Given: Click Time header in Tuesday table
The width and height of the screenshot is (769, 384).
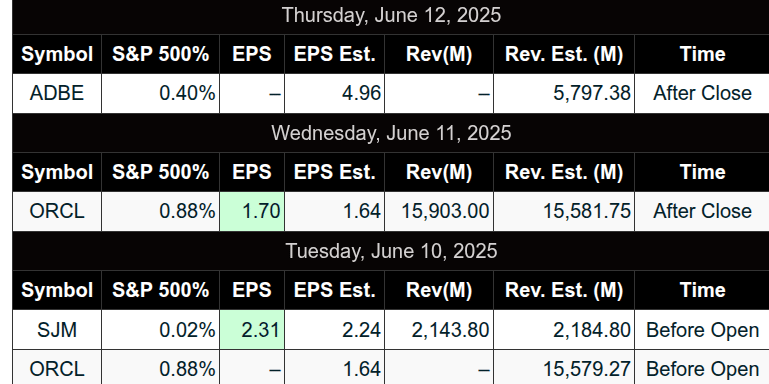Looking at the screenshot, I should pos(702,290).
